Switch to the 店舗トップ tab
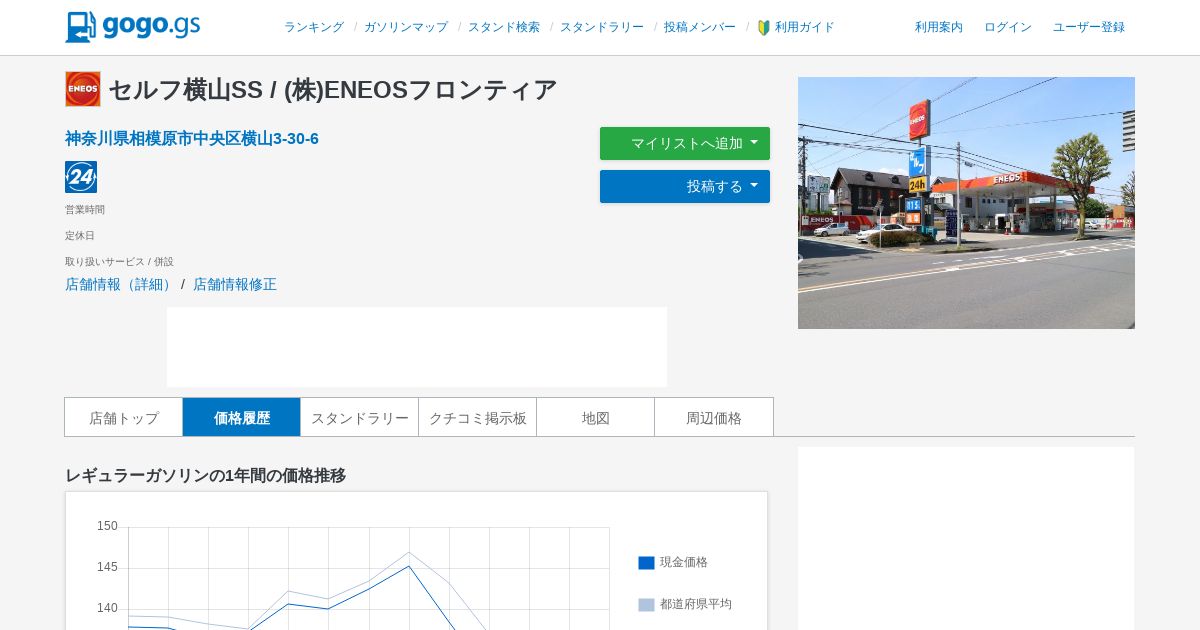The height and width of the screenshot is (630, 1200). click(x=124, y=417)
